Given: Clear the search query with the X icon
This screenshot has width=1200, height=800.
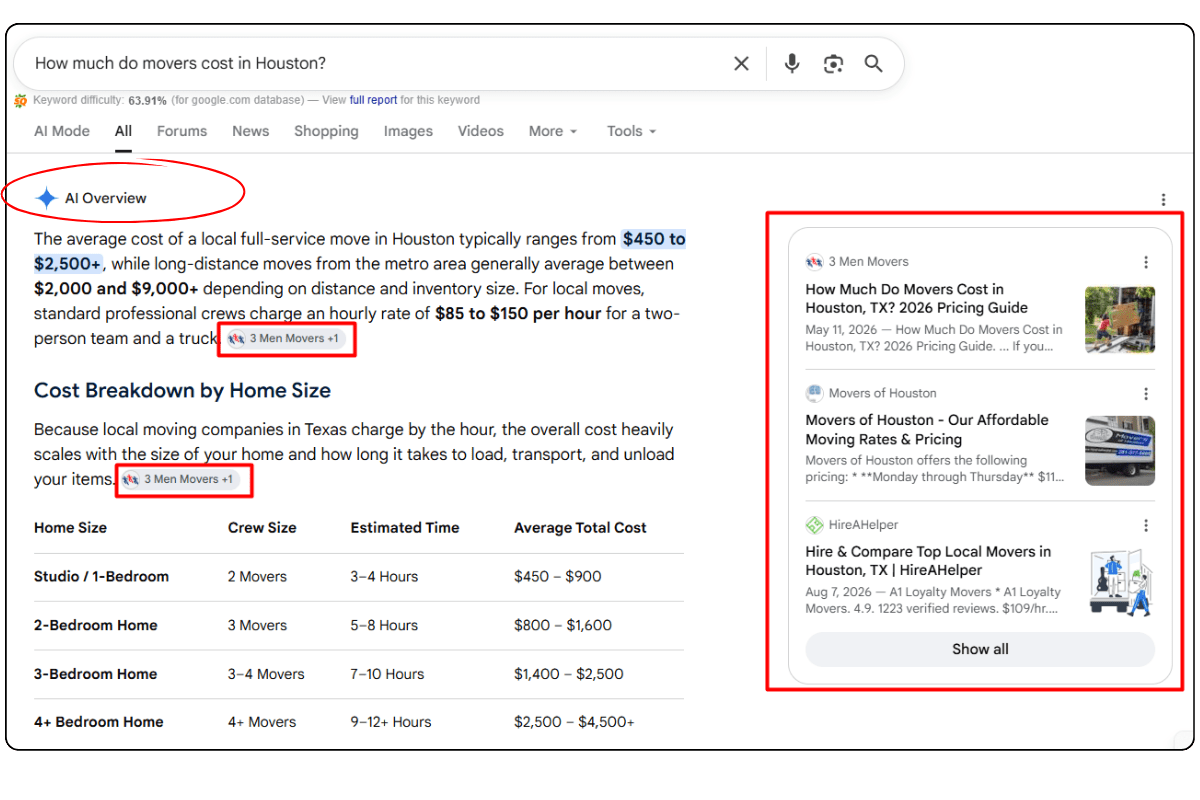Looking at the screenshot, I should pyautogui.click(x=741, y=64).
